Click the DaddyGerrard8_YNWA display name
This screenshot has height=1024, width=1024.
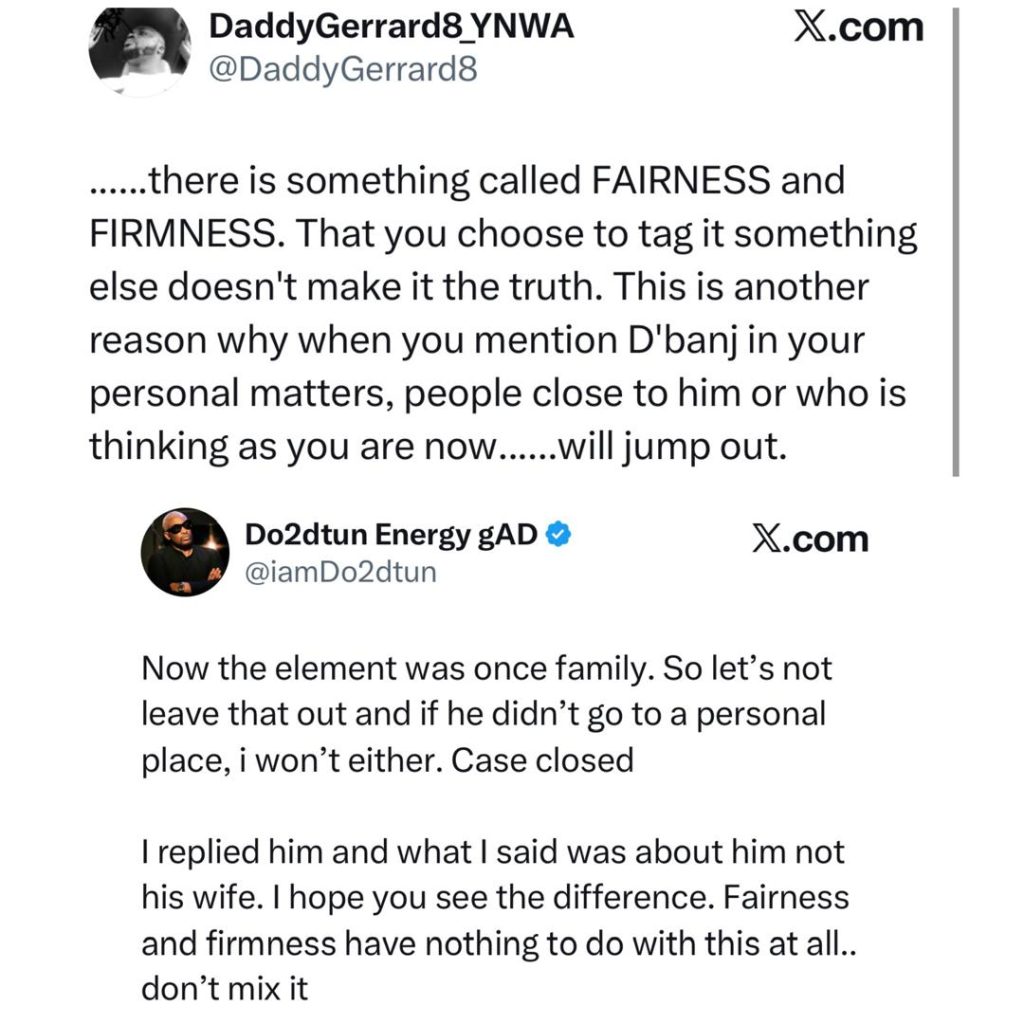click(x=391, y=27)
